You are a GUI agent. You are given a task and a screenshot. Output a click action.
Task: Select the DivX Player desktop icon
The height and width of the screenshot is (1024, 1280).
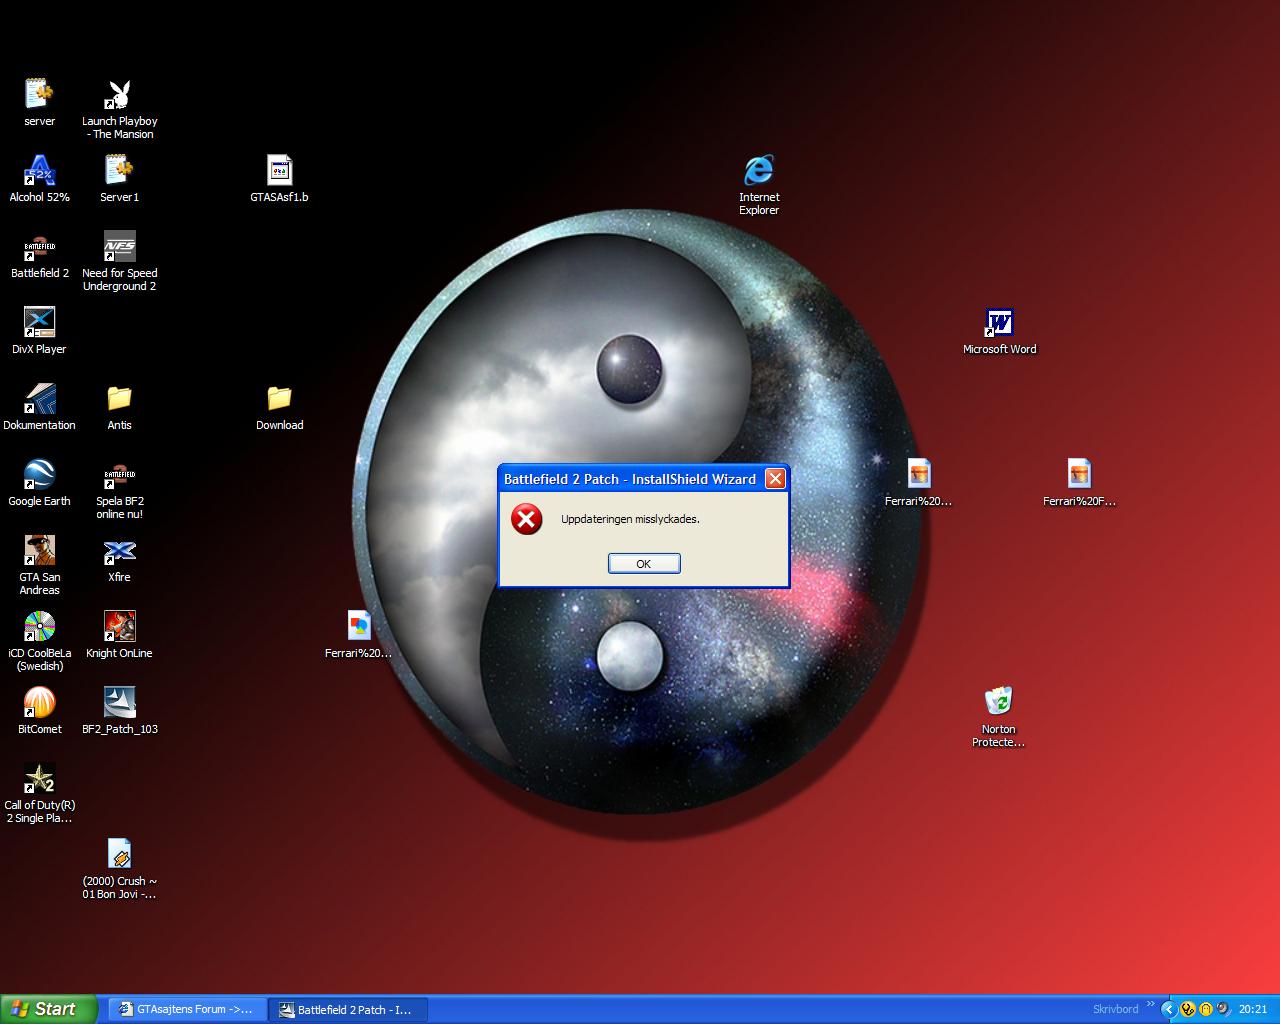(39, 330)
